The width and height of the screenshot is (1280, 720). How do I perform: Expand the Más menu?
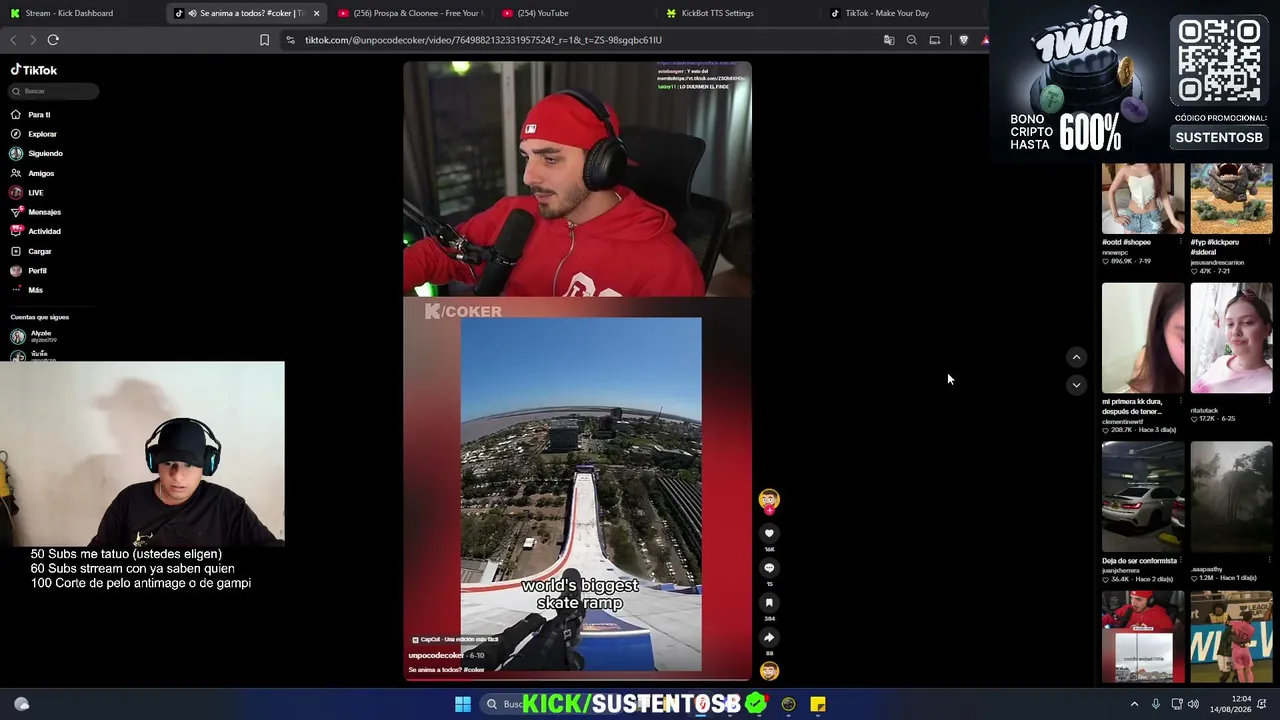[x=35, y=290]
